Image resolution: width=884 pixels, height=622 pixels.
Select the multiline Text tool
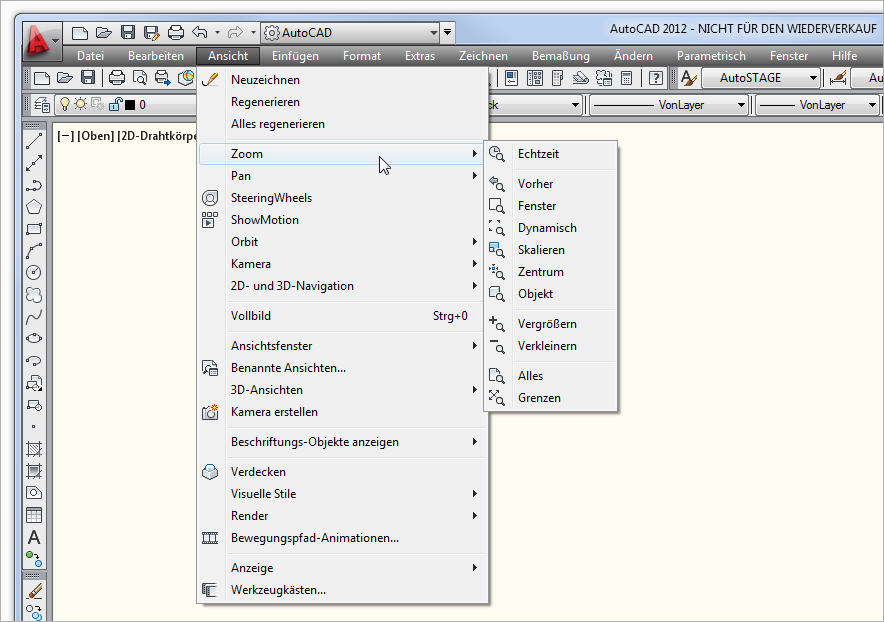click(34, 537)
